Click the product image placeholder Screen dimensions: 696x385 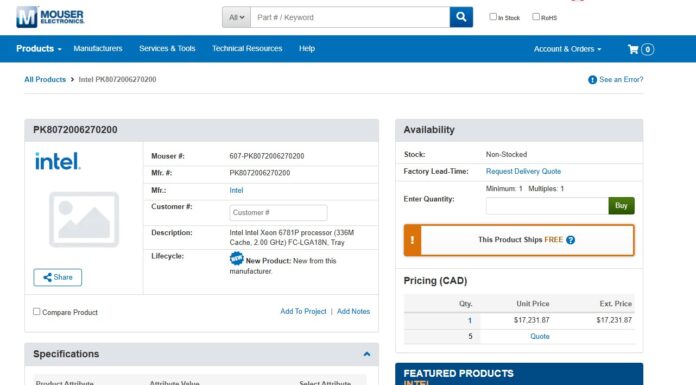(84, 219)
